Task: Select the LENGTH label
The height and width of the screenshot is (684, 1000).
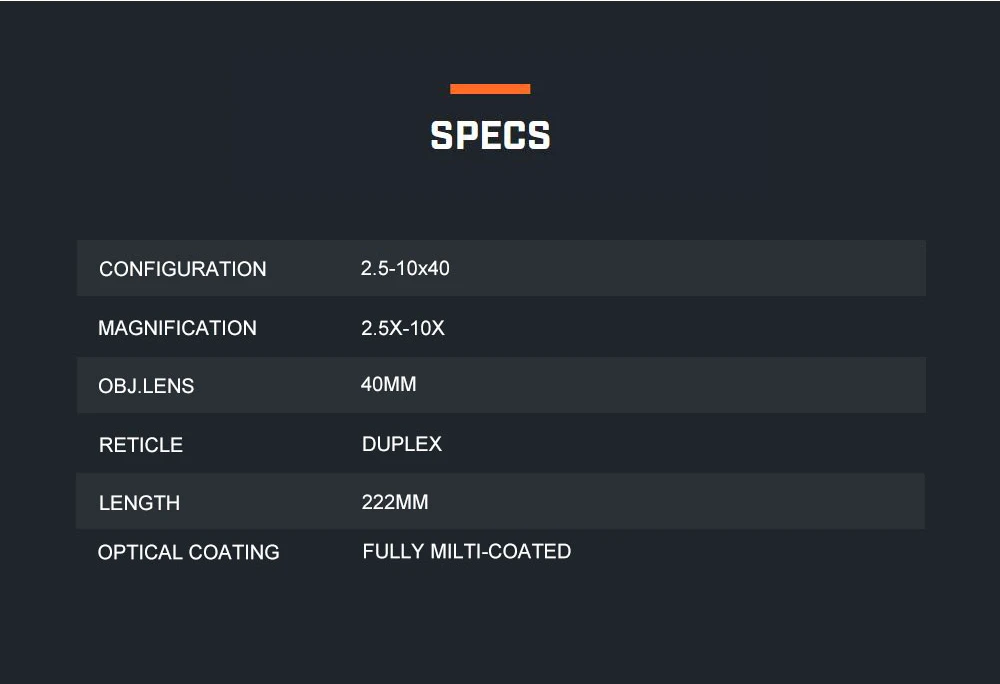Action: [x=139, y=503]
